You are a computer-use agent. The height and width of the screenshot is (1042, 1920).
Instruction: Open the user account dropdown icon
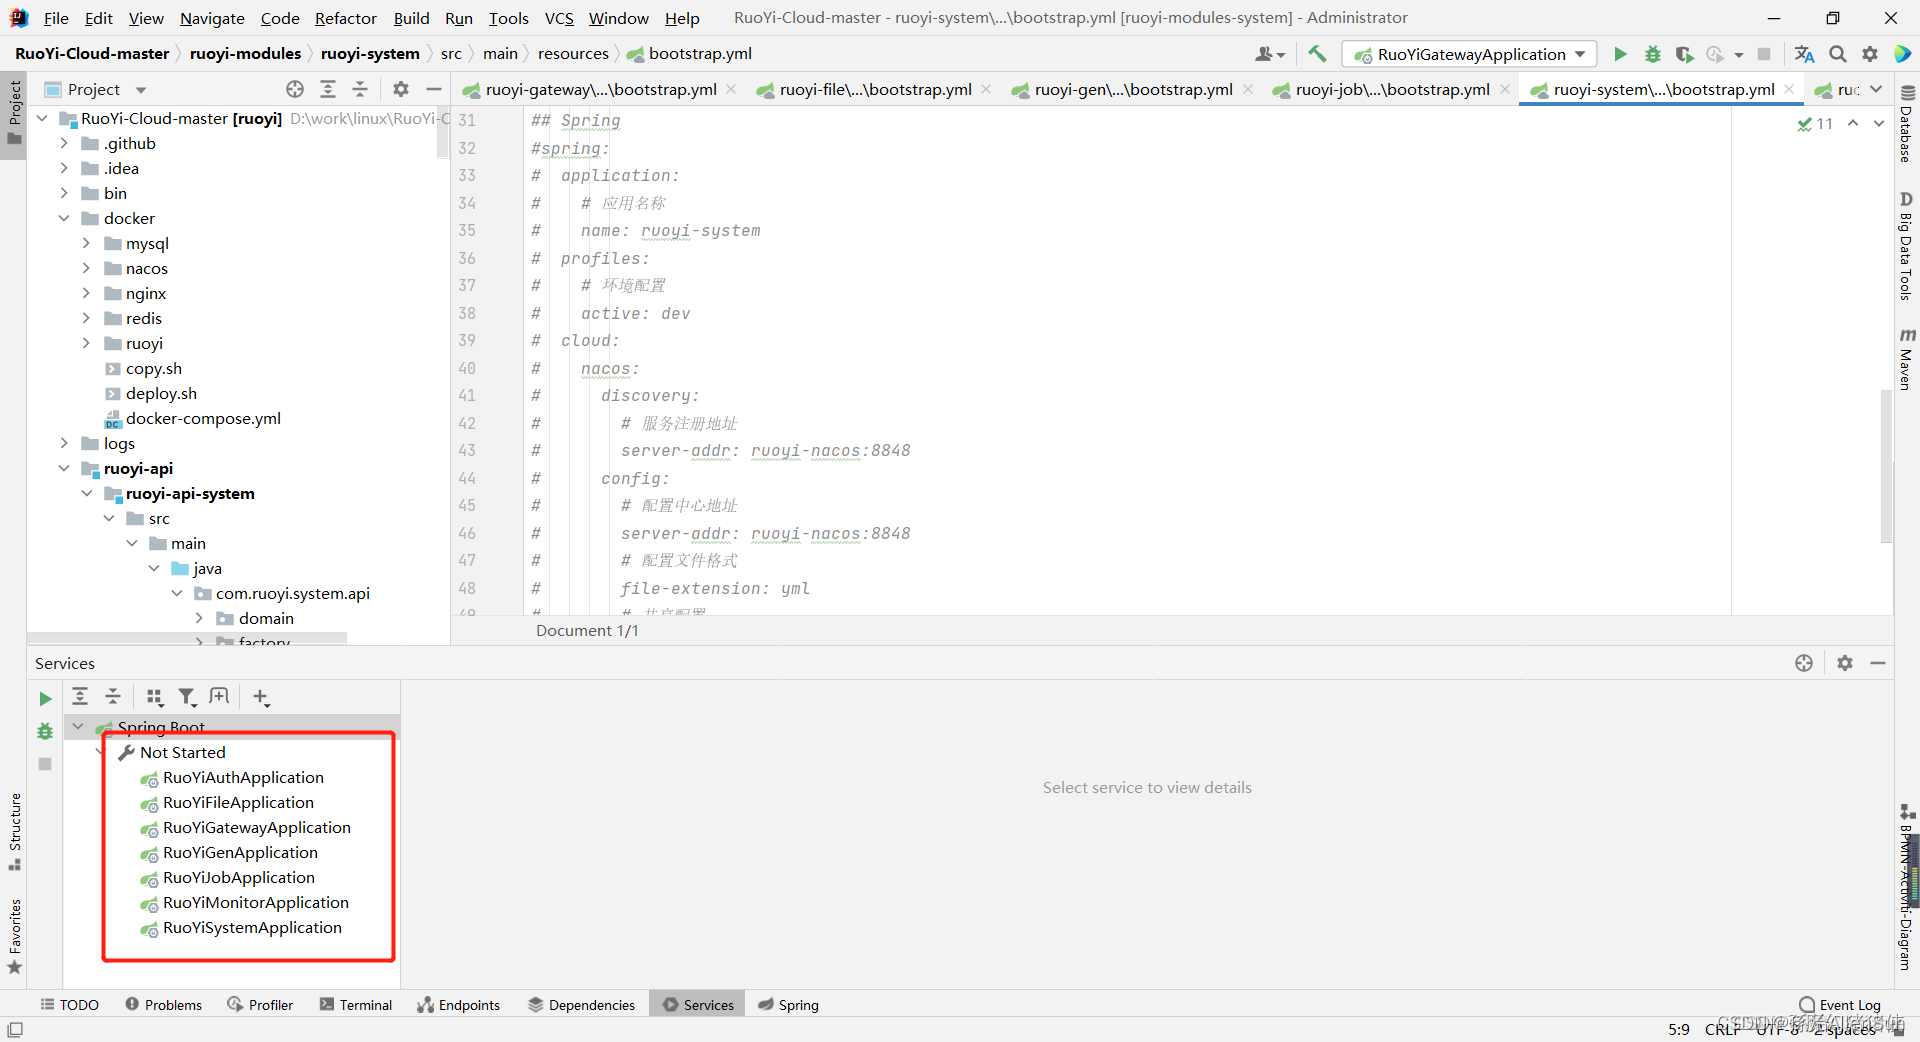point(1270,54)
